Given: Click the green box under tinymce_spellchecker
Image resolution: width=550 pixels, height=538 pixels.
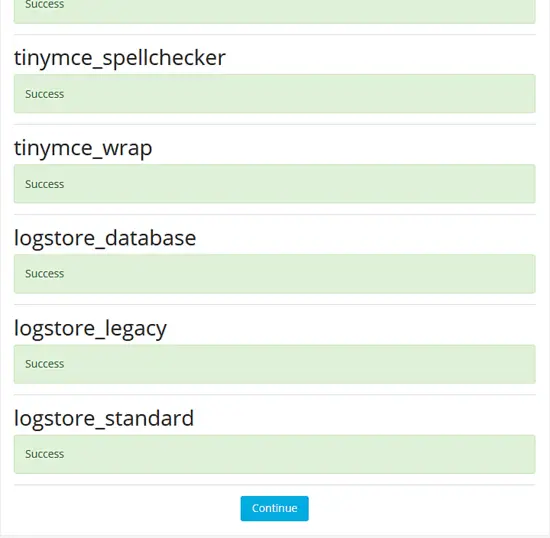Looking at the screenshot, I should [275, 94].
